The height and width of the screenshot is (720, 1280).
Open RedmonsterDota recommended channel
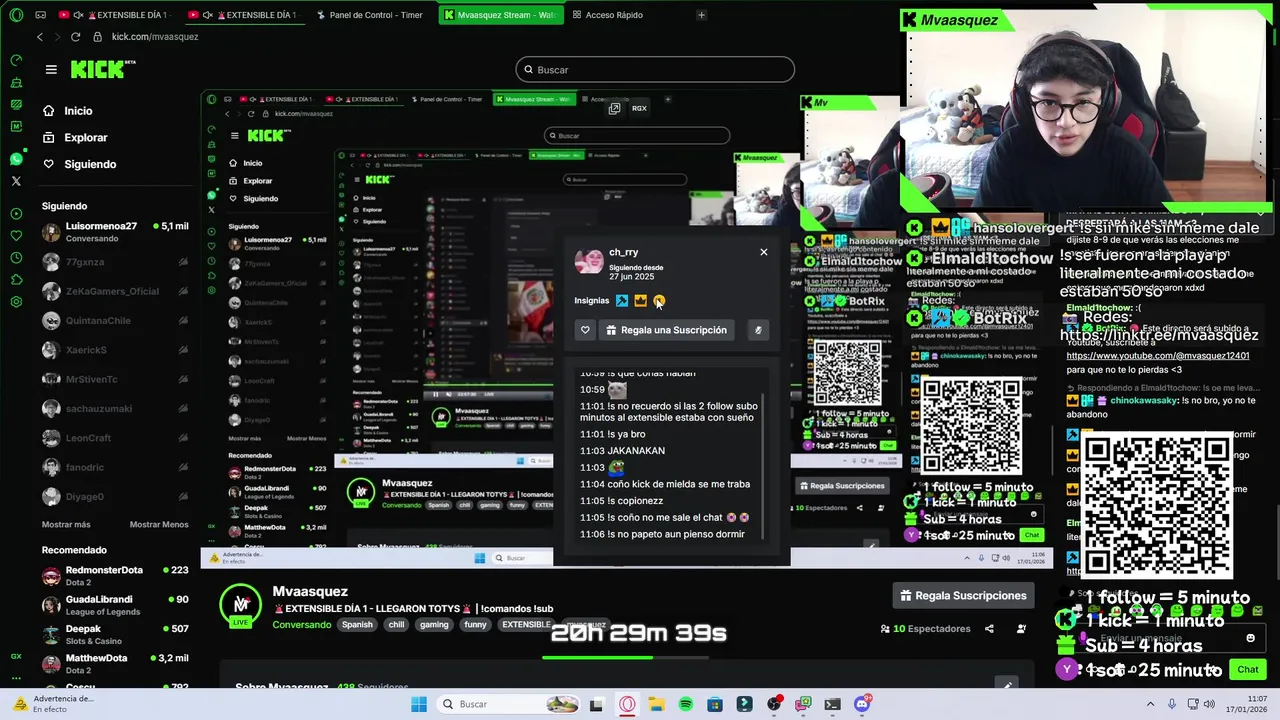coord(115,576)
